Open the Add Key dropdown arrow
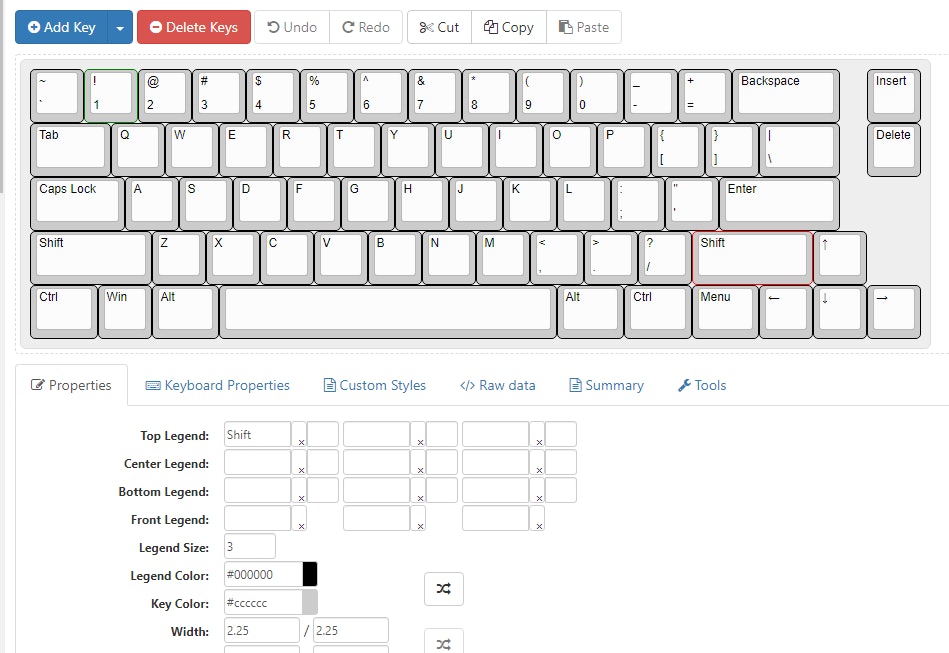 click(120, 27)
